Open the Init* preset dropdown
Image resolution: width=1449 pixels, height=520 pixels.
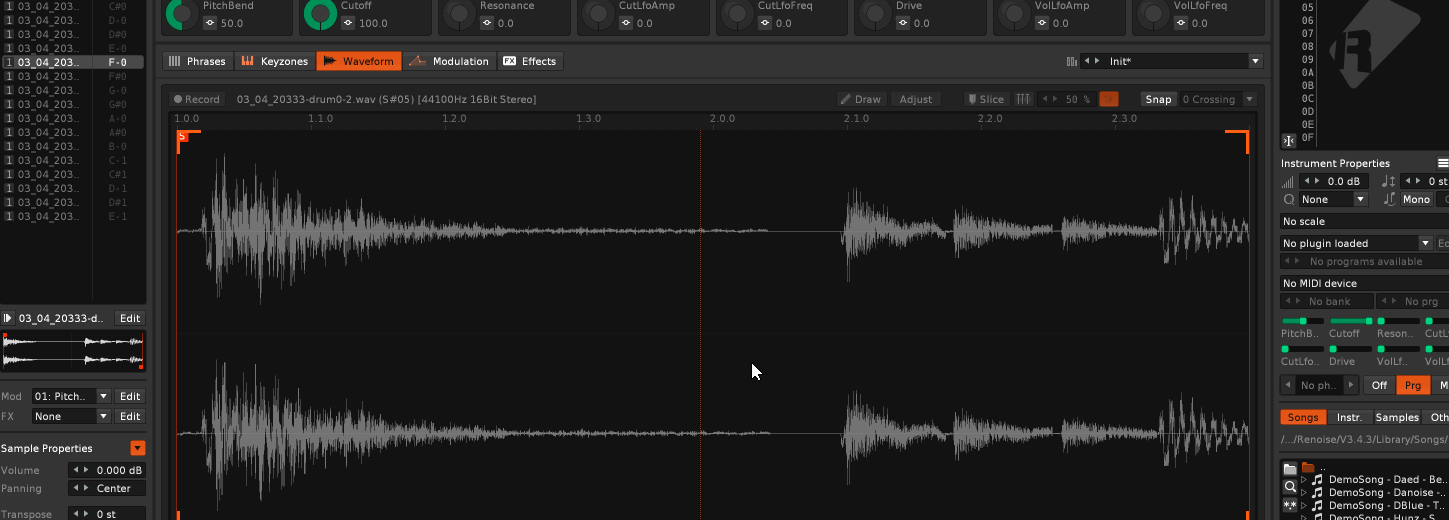click(x=1255, y=61)
